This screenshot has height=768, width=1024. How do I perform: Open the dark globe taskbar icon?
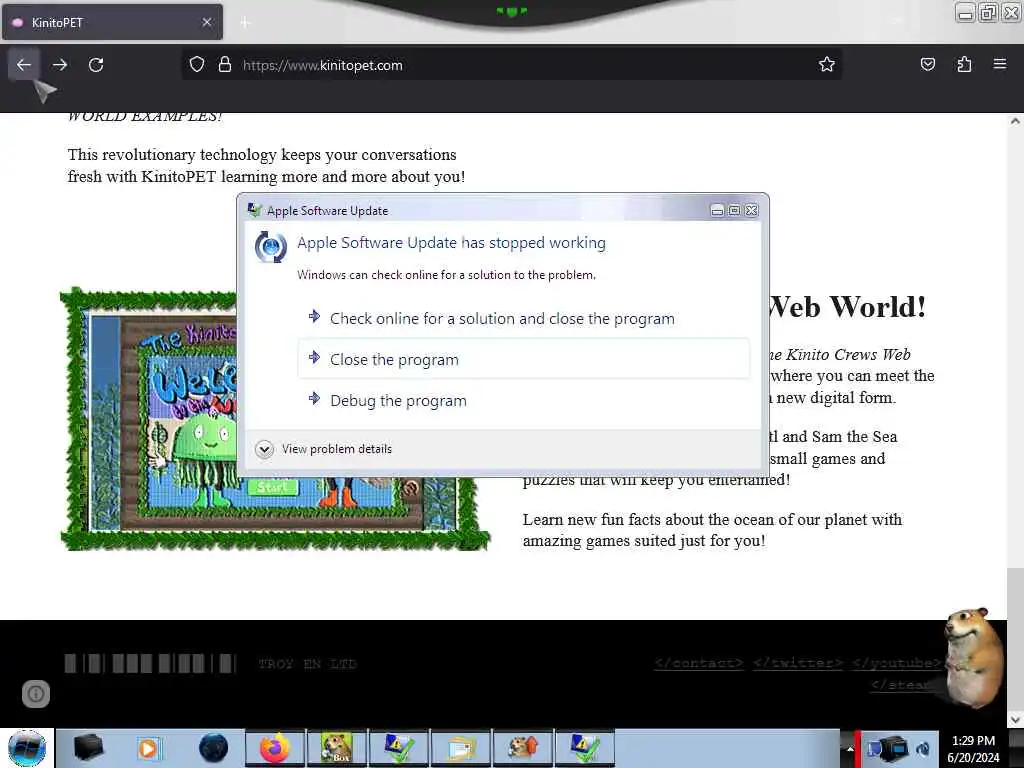click(213, 748)
